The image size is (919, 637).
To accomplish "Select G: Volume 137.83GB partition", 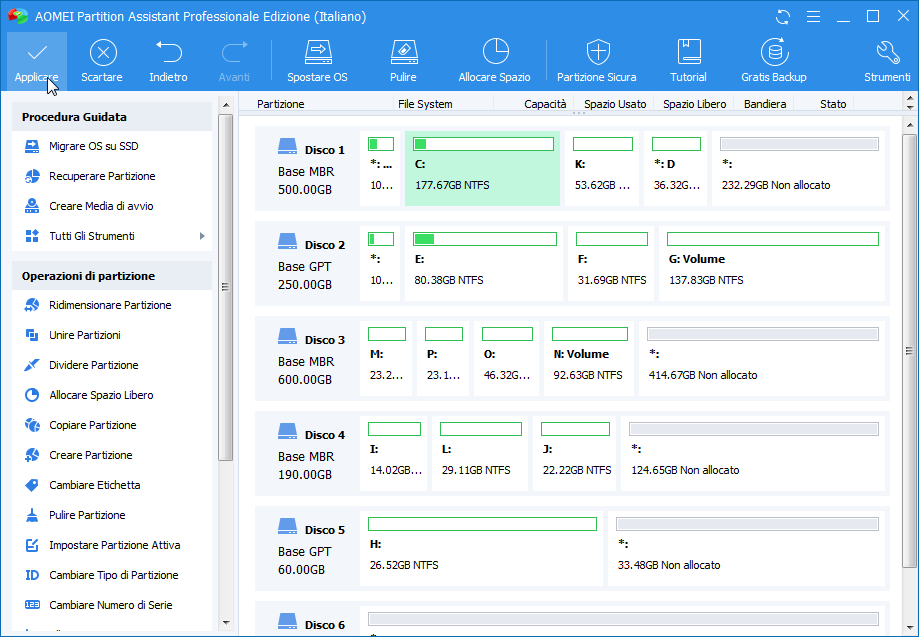I will pyautogui.click(x=772, y=264).
